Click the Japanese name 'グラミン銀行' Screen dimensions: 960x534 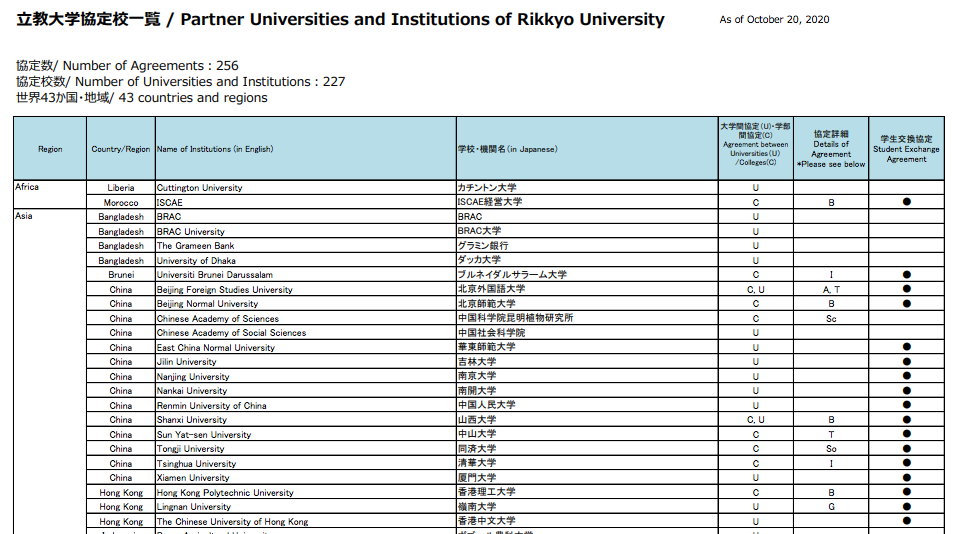[x=483, y=246]
